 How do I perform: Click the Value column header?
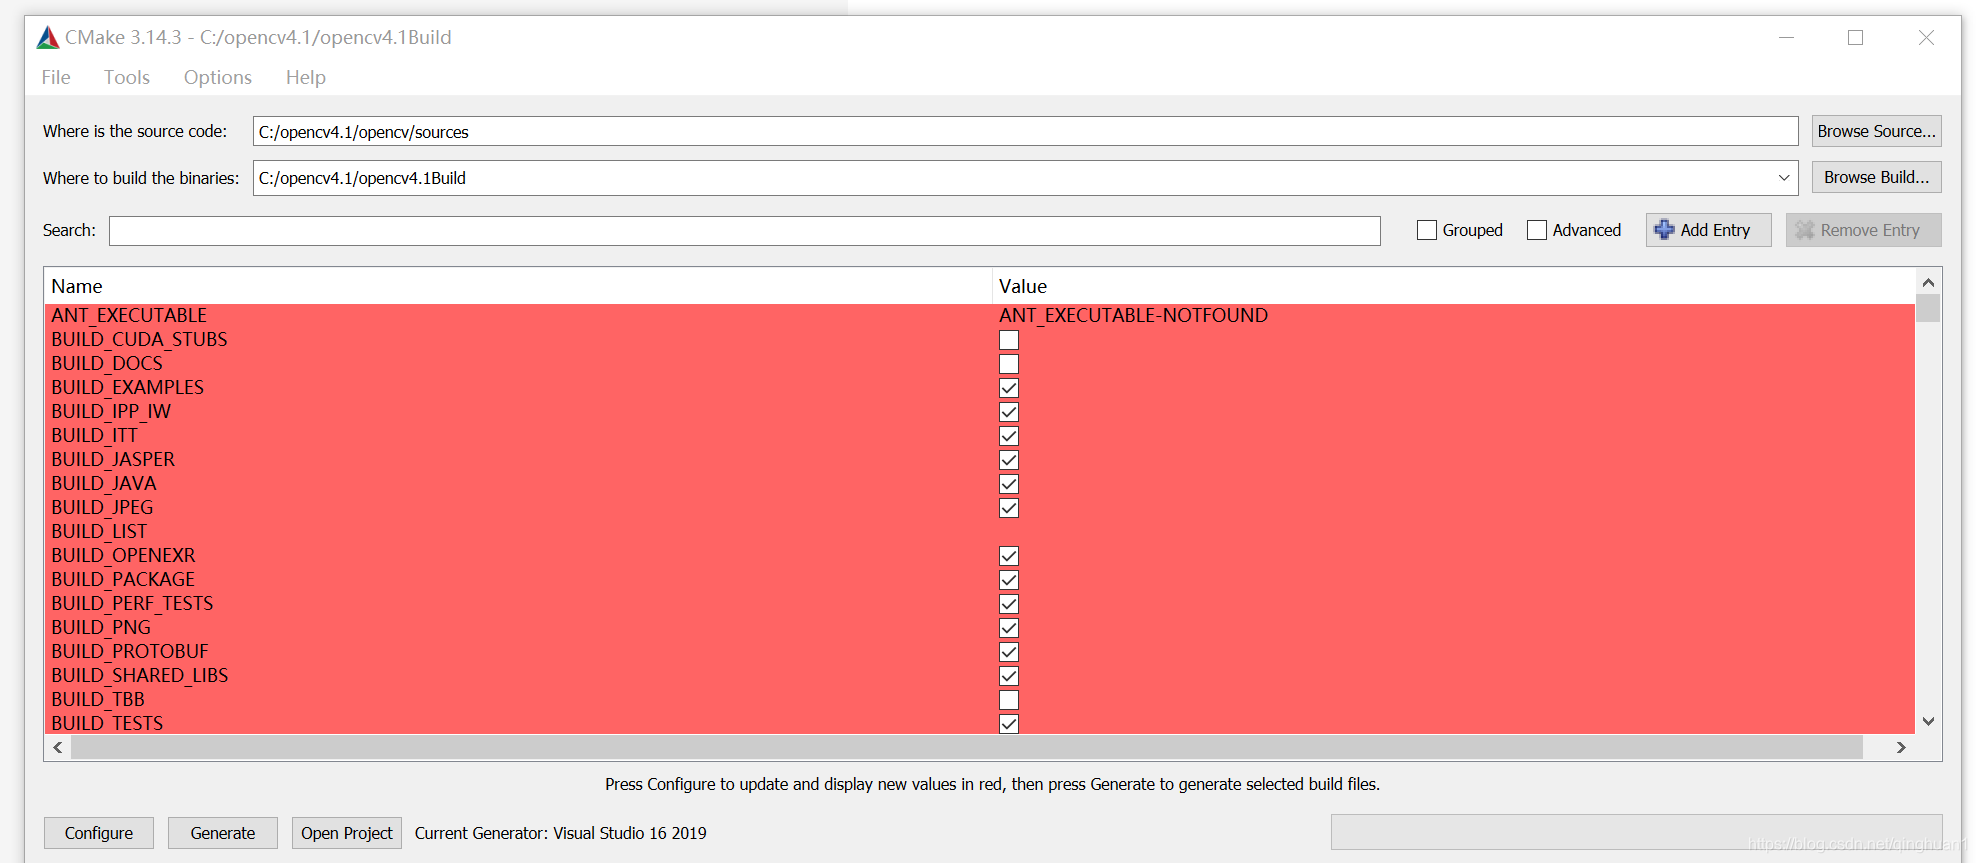click(1453, 286)
